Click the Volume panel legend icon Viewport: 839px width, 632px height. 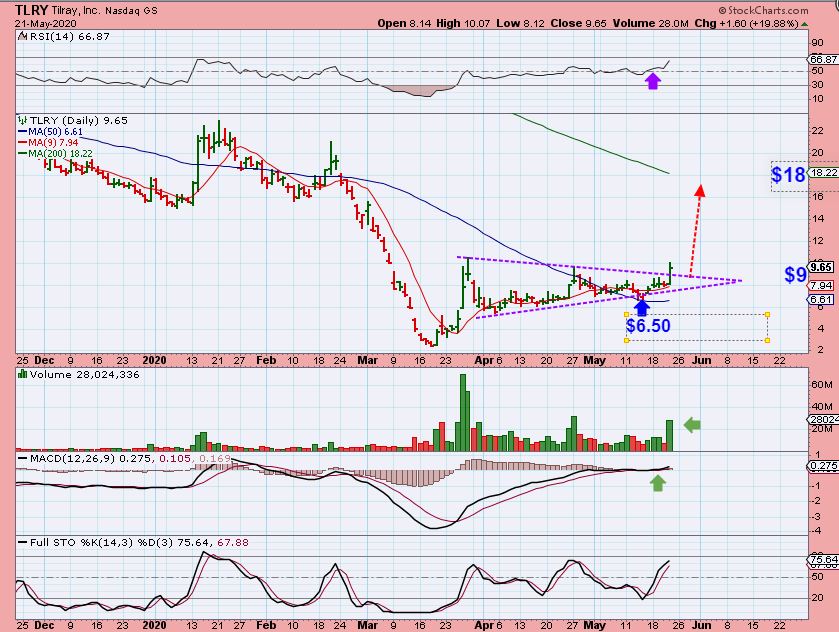click(22, 374)
